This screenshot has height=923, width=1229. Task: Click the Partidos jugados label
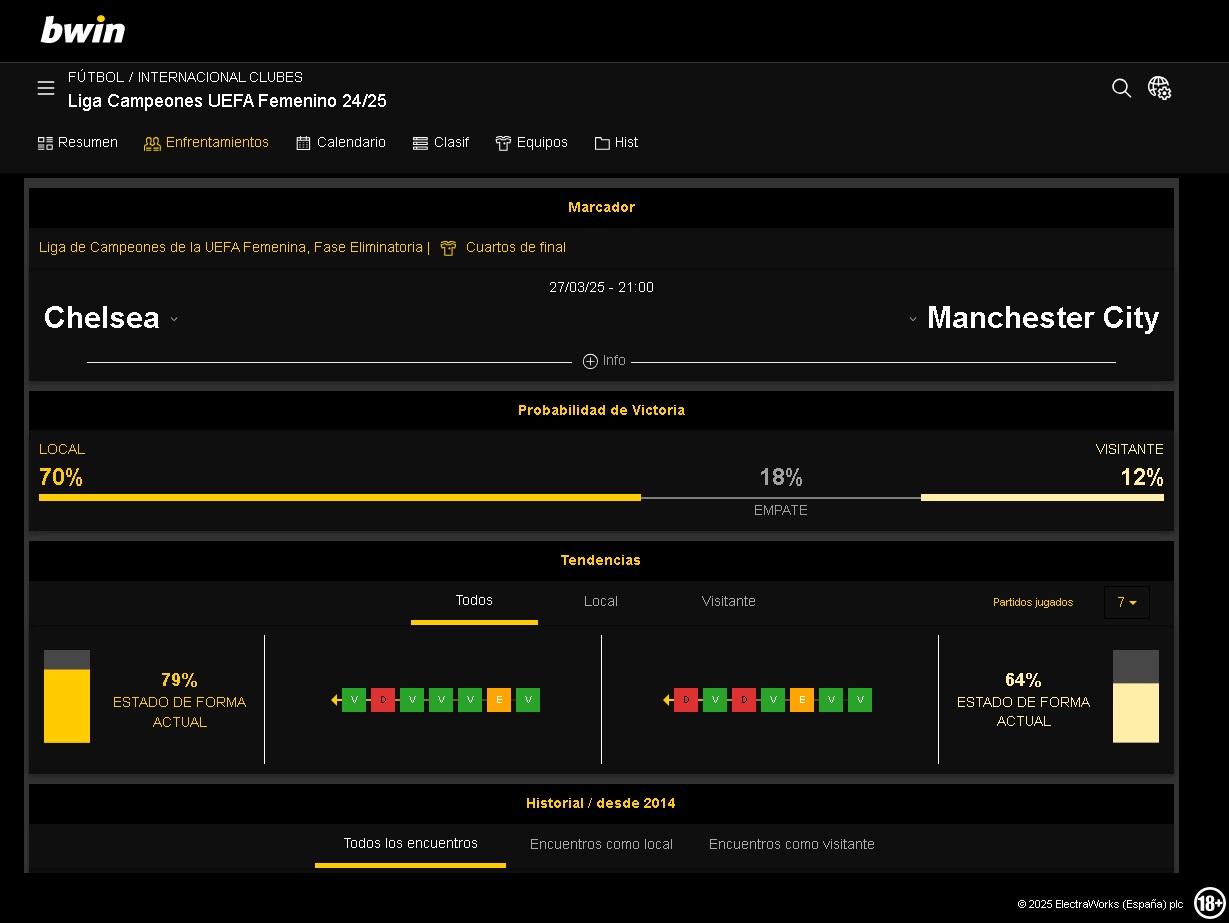pos(1033,603)
